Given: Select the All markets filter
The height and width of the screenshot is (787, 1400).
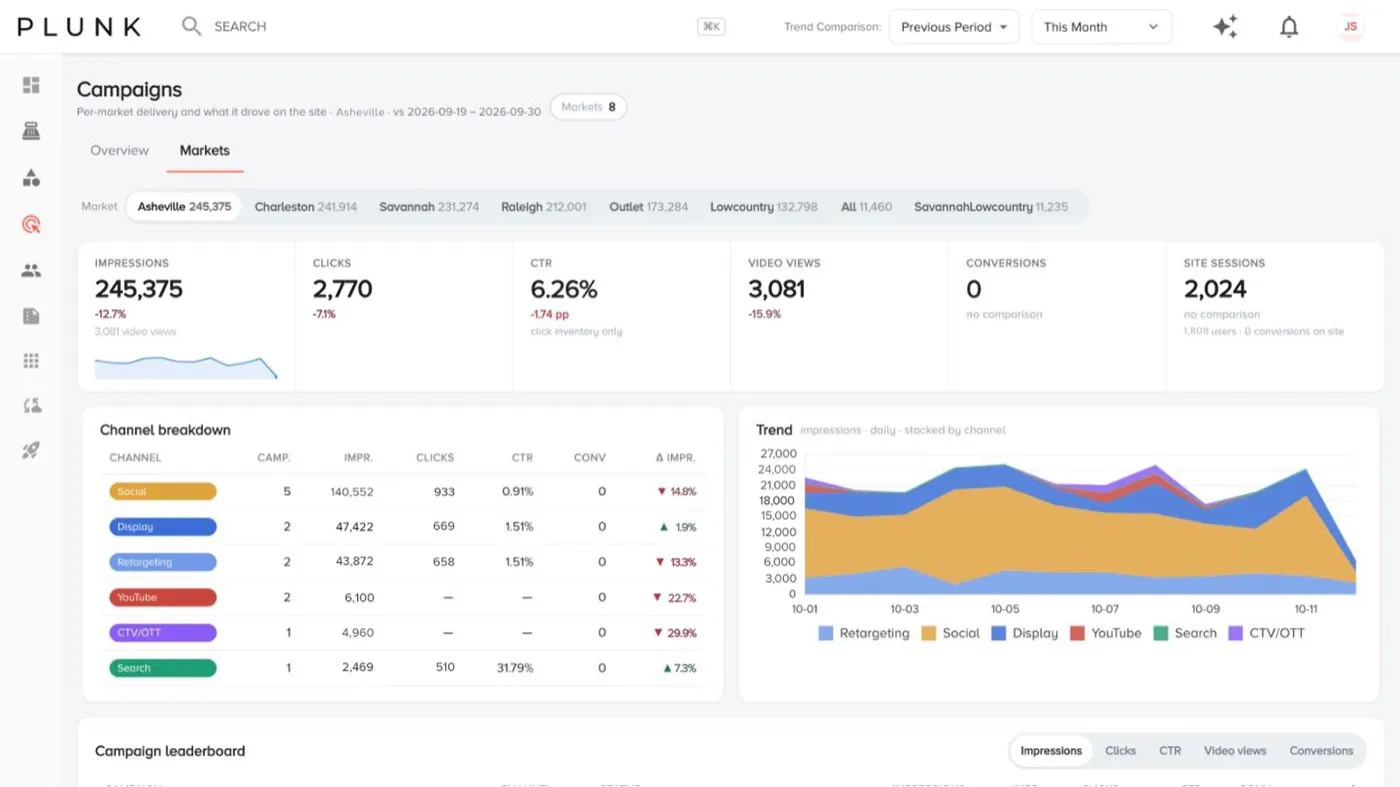Looking at the screenshot, I should click(866, 207).
